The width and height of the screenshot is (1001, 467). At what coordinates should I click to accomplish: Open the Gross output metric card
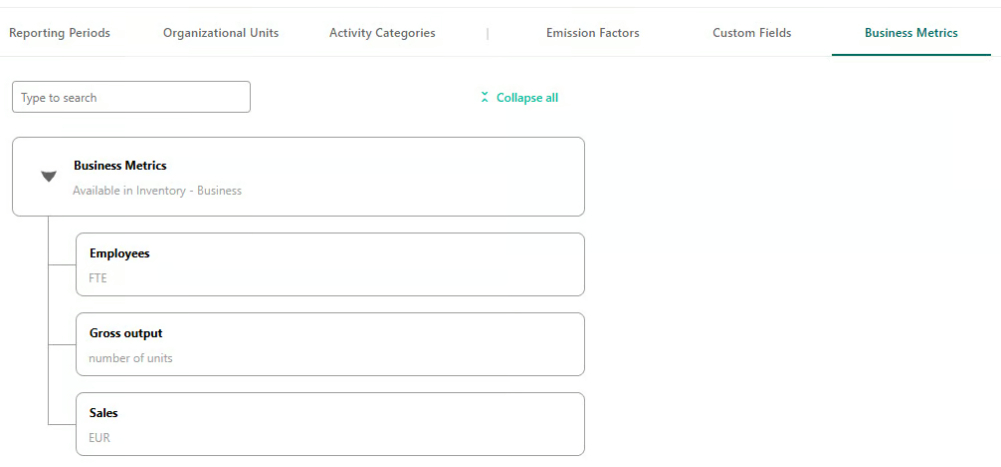(x=330, y=344)
